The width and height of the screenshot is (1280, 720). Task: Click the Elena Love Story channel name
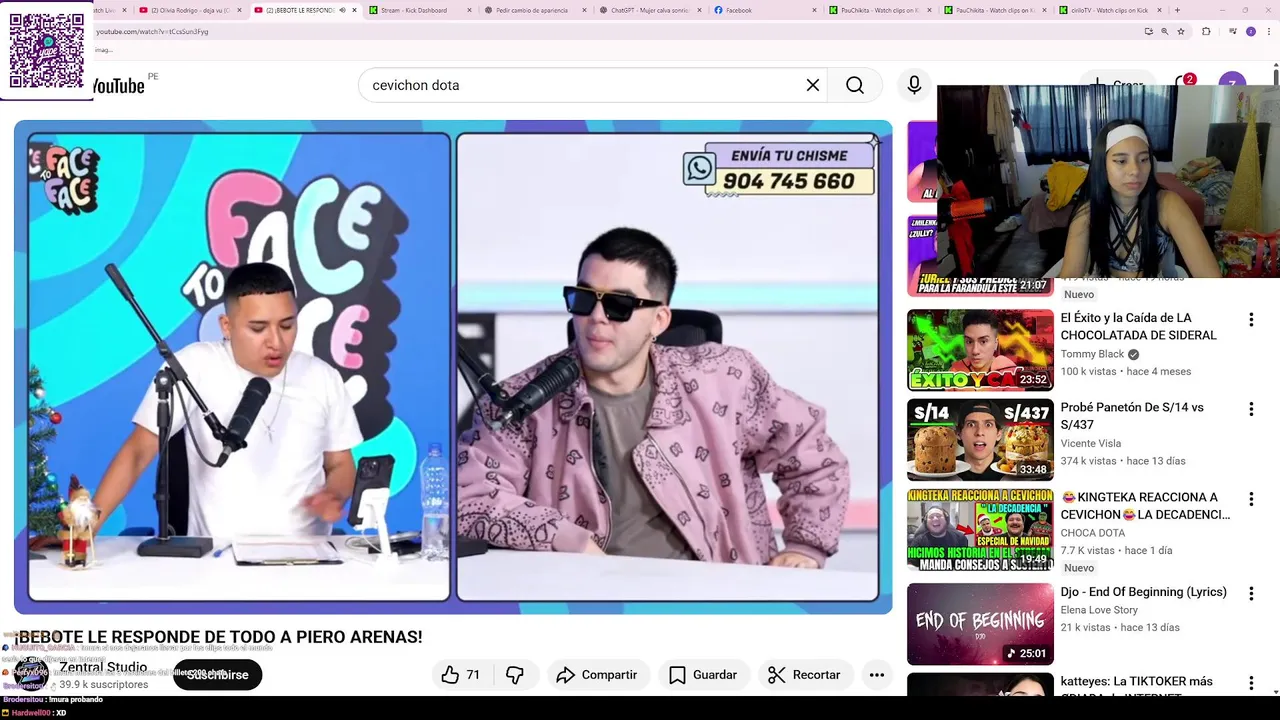pyautogui.click(x=1099, y=610)
